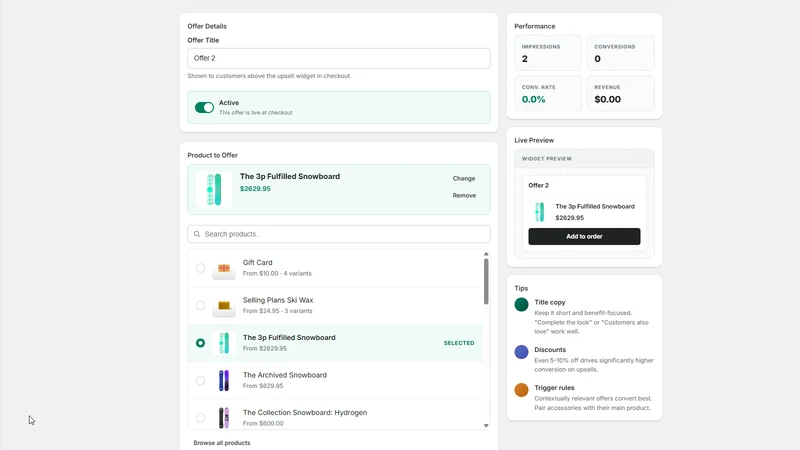This screenshot has width=800, height=450.
Task: Toggle the Active offer switch
Action: coord(204,108)
